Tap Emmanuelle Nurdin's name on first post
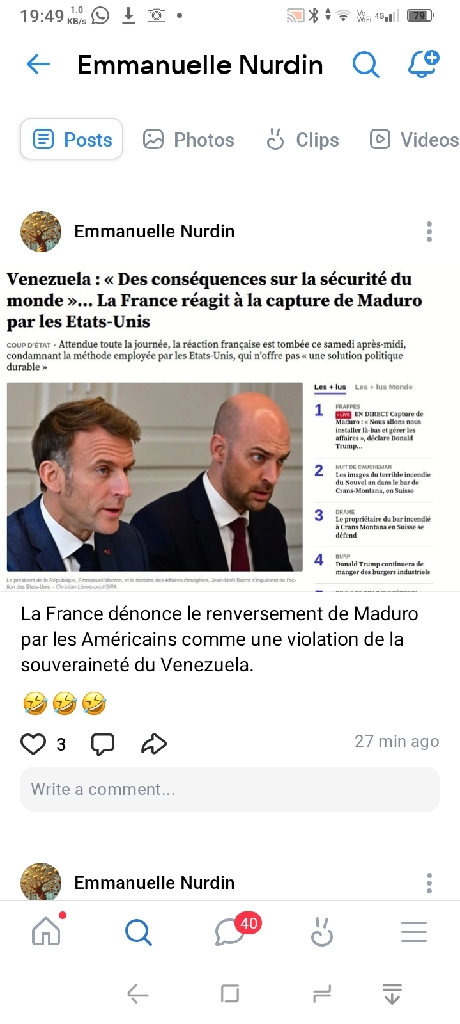Image resolution: width=460 pixels, height=1024 pixels. pos(154,231)
